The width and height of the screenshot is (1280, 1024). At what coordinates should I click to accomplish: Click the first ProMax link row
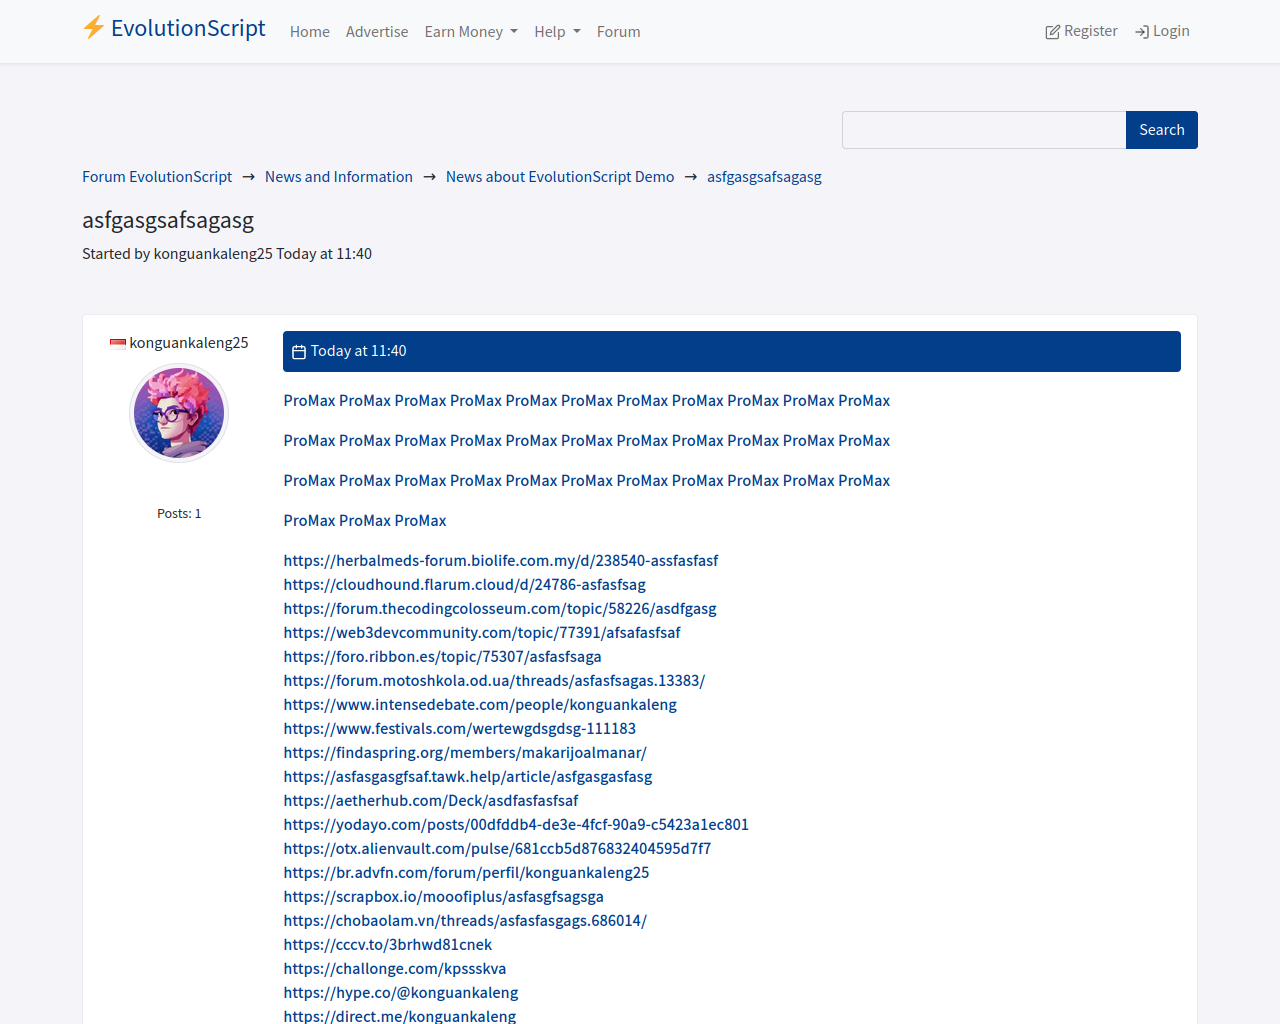(587, 401)
